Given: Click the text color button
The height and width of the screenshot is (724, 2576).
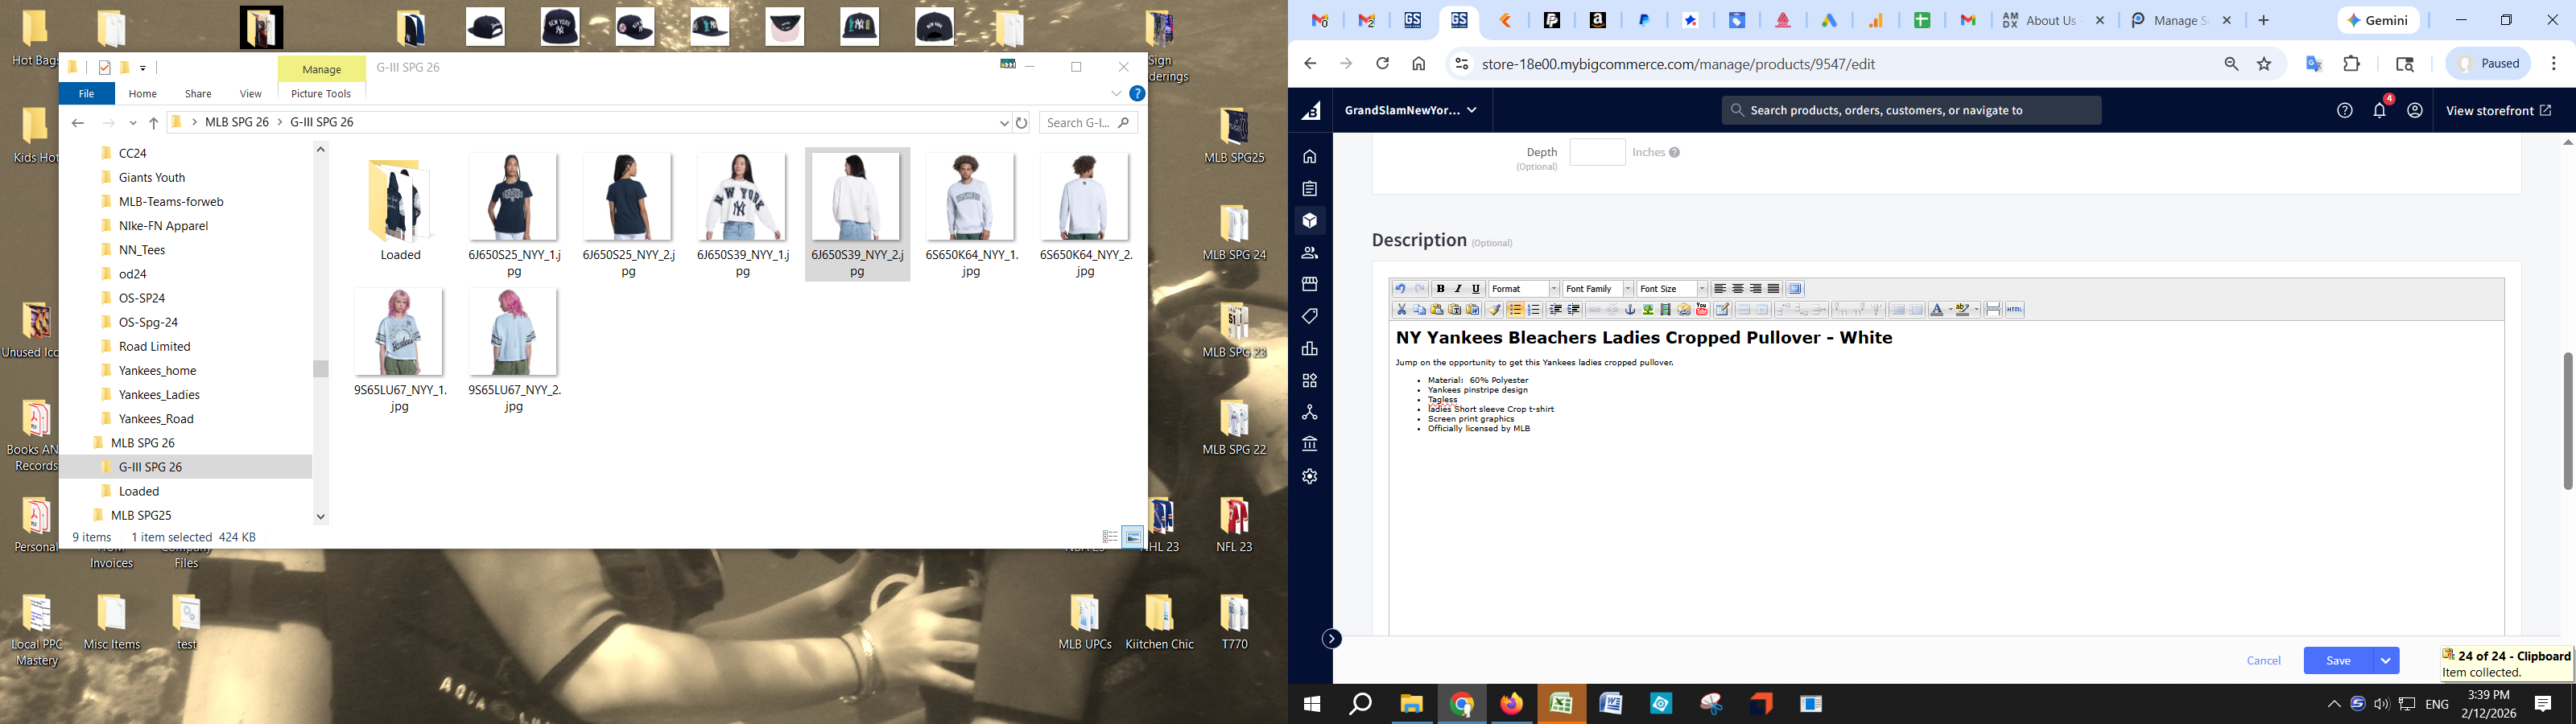Looking at the screenshot, I should (x=1937, y=310).
